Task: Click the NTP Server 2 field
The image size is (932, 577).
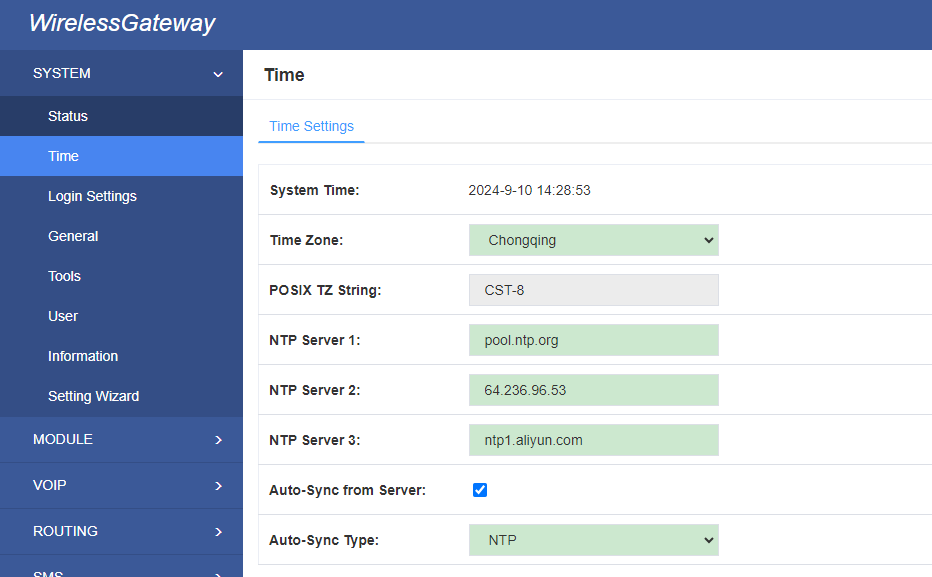Action: [x=594, y=390]
